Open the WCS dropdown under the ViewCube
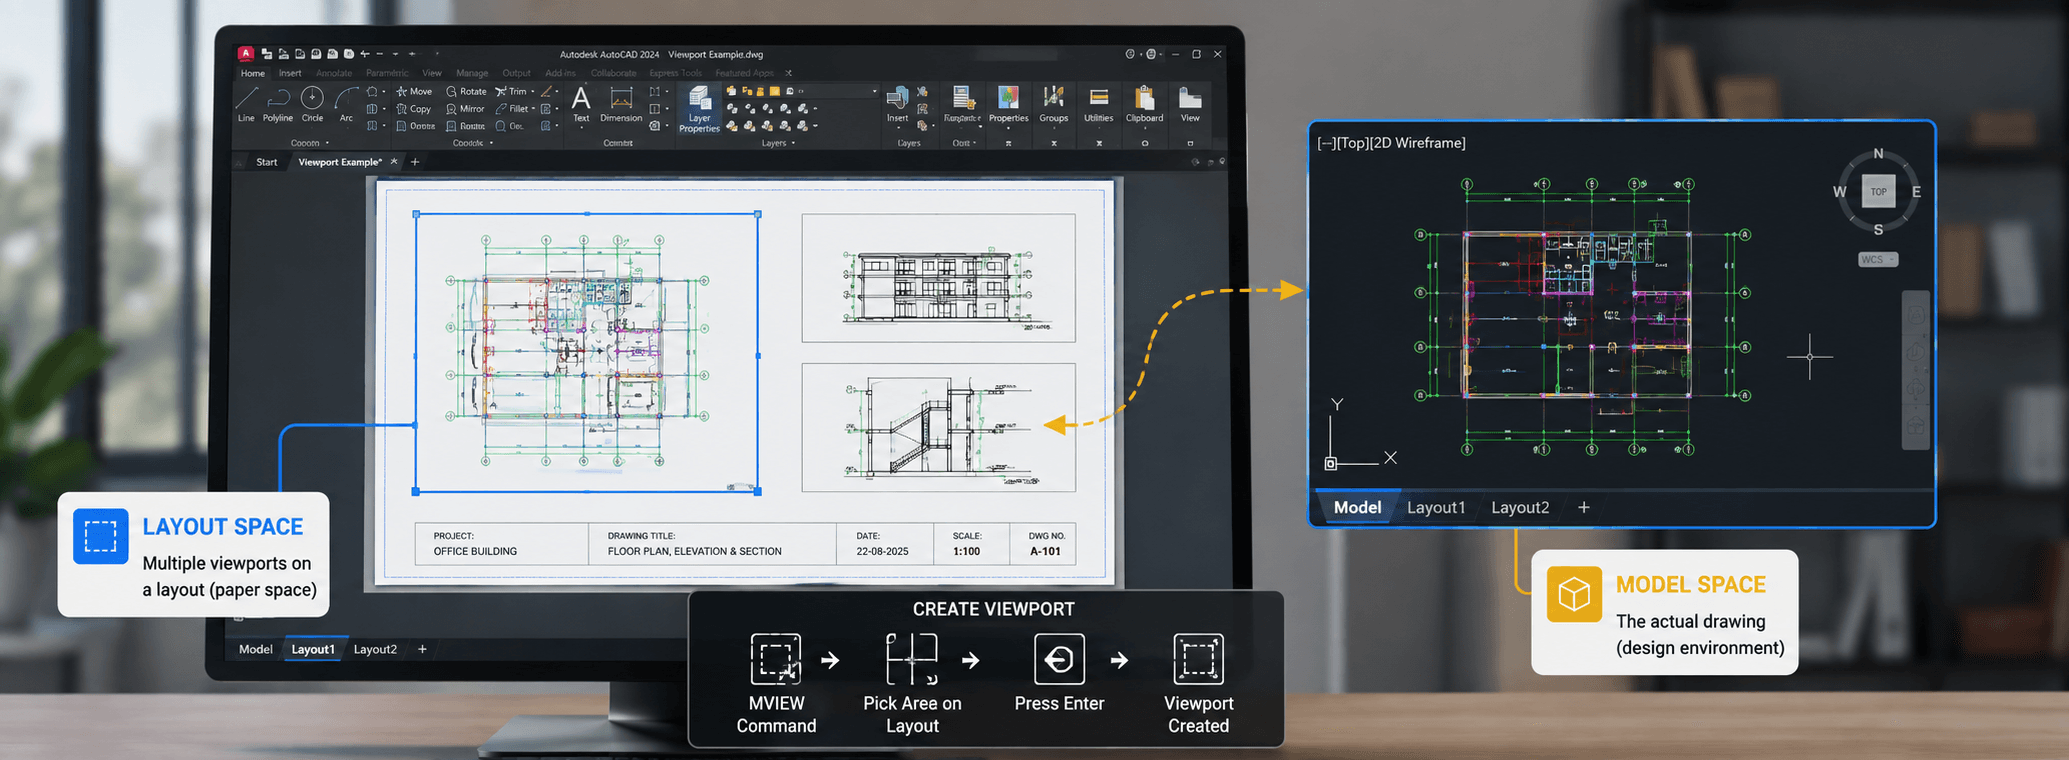The height and width of the screenshot is (760, 2069). coord(1878,259)
